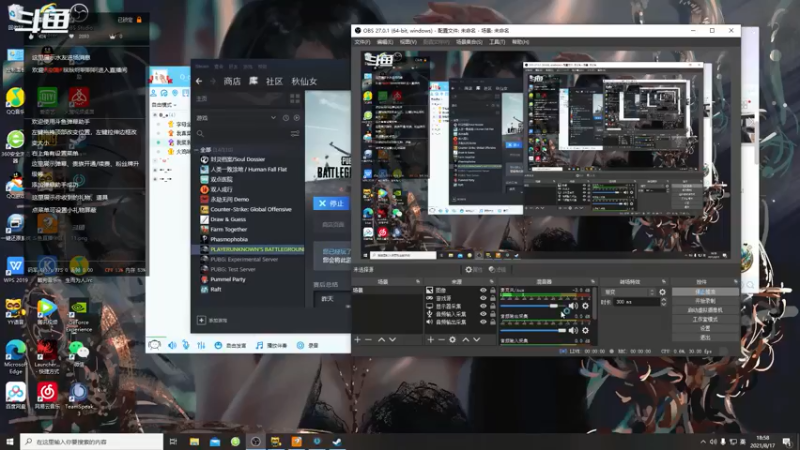Adjust first mixer channel volume slider
Screen dimensions: 800x450
[x=534, y=306]
